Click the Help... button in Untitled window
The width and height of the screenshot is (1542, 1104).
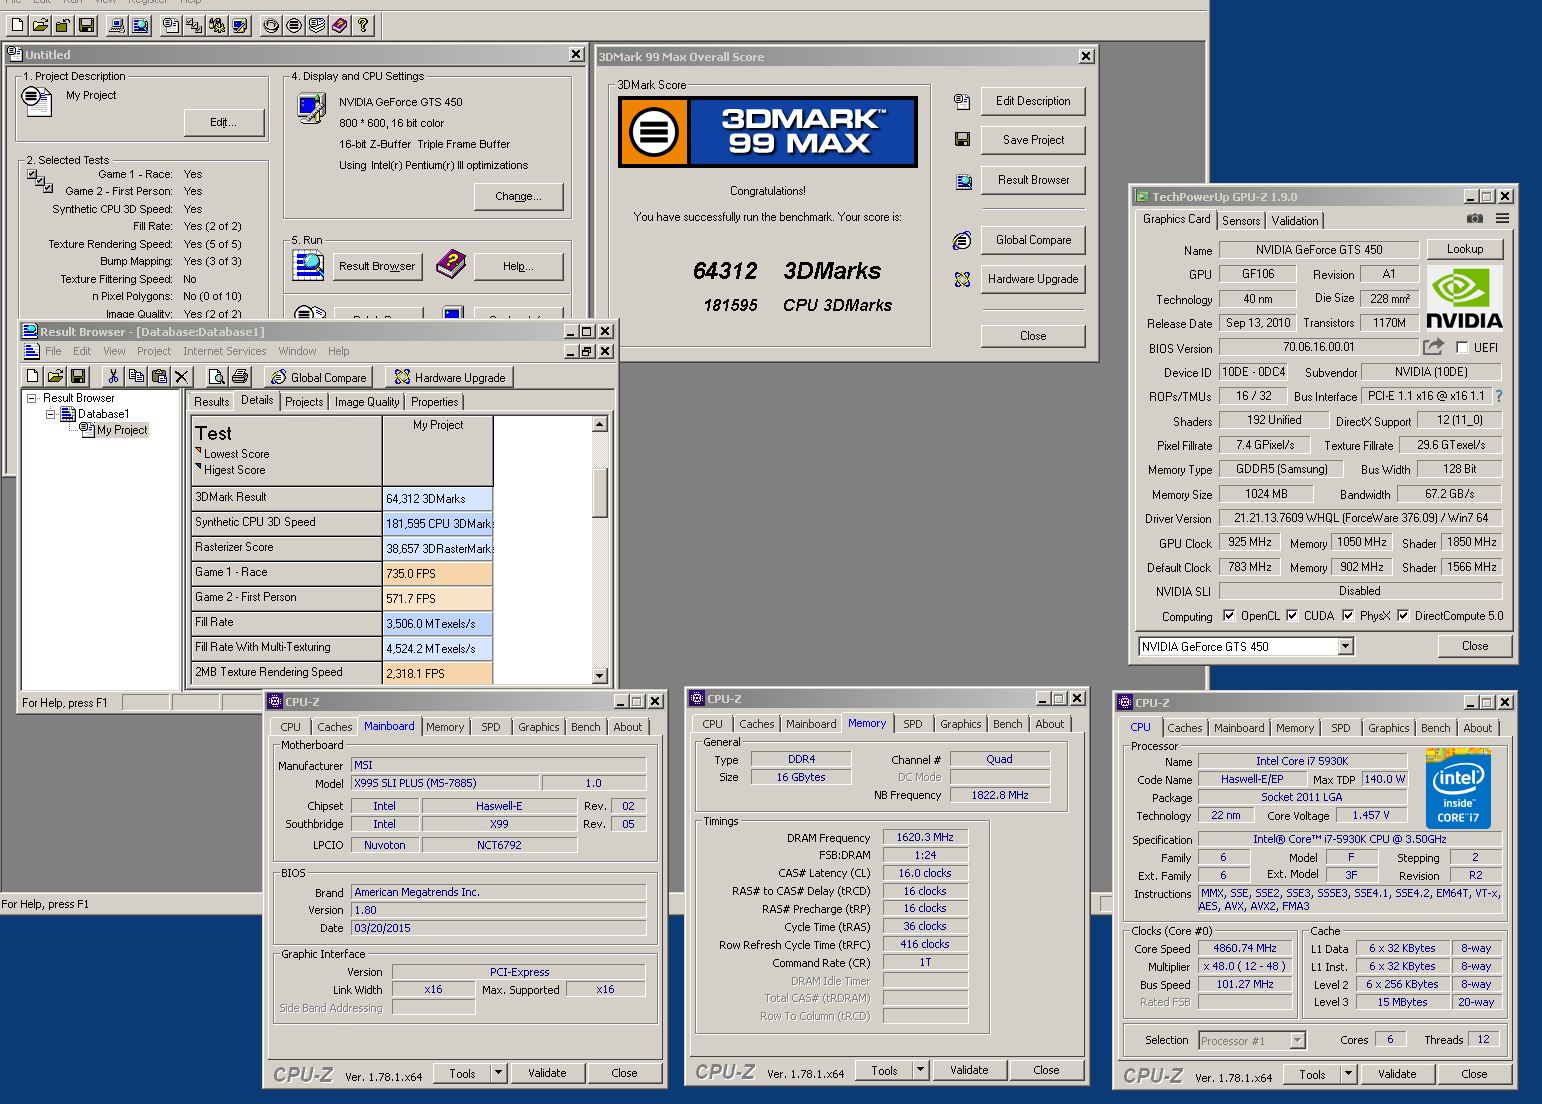(x=518, y=266)
